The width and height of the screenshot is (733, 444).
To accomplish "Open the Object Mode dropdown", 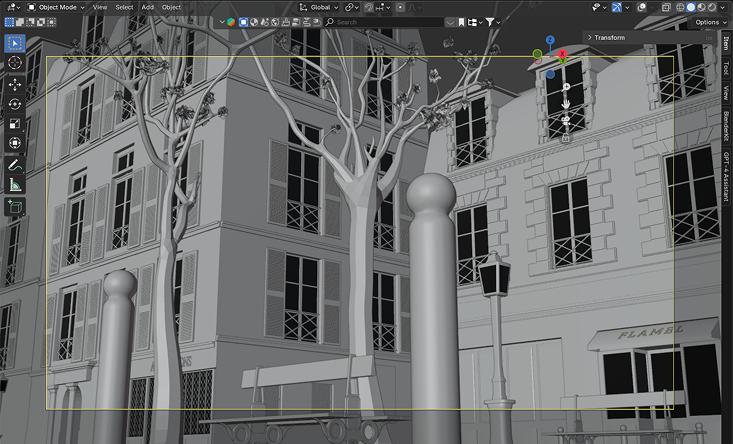I will [x=56, y=7].
